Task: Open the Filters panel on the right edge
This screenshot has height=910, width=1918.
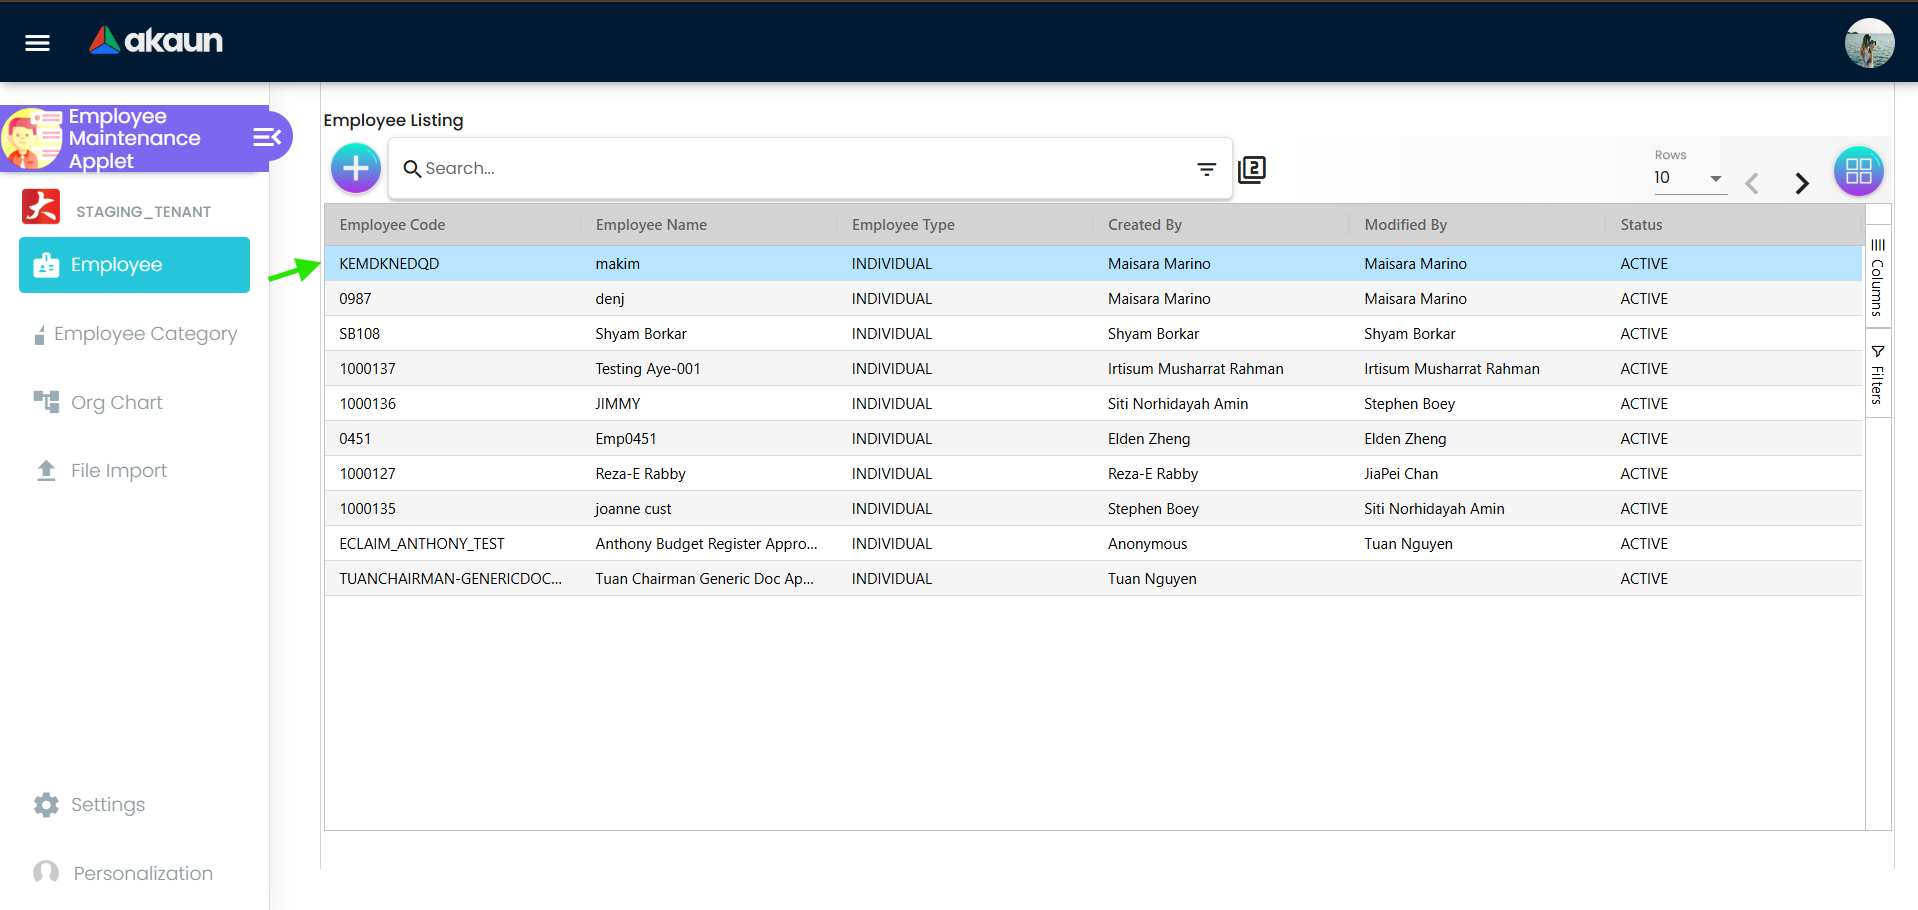Action: (1878, 375)
